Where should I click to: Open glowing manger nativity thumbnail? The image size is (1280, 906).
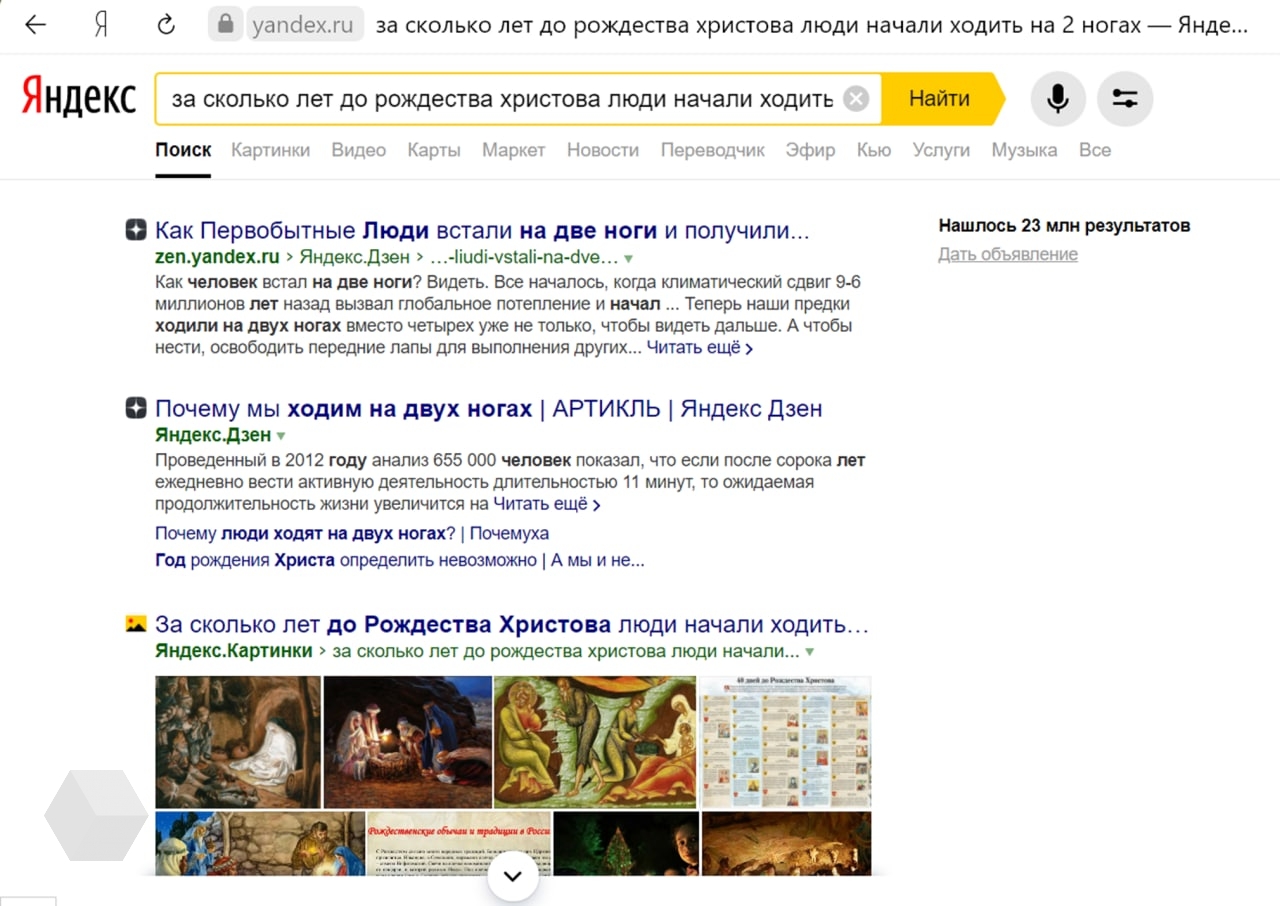point(408,742)
